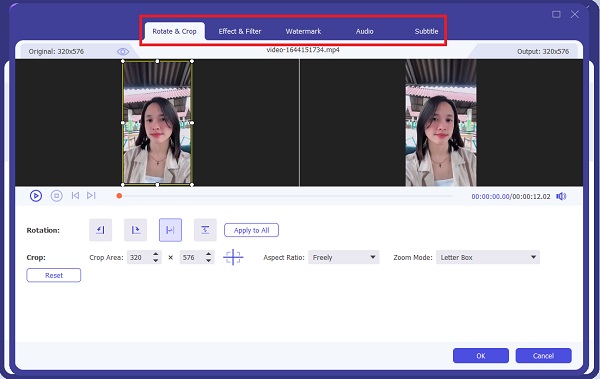Switch to Effect & Filter tab

tap(240, 31)
